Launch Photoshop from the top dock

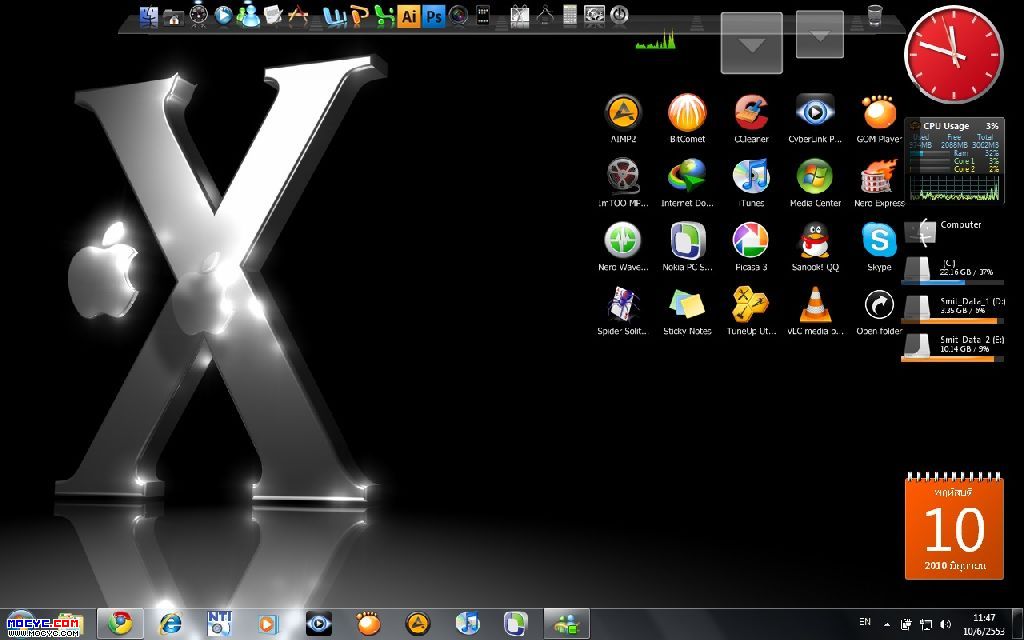[434, 16]
